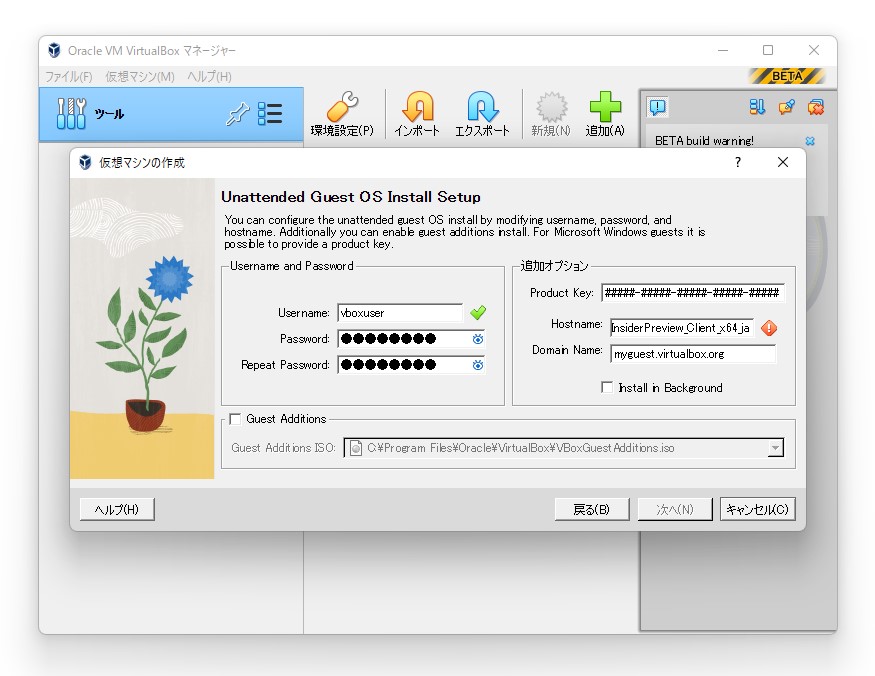The height and width of the screenshot is (676, 875).
Task: Click the Export (エクスポート) toolbar icon
Action: [x=482, y=107]
